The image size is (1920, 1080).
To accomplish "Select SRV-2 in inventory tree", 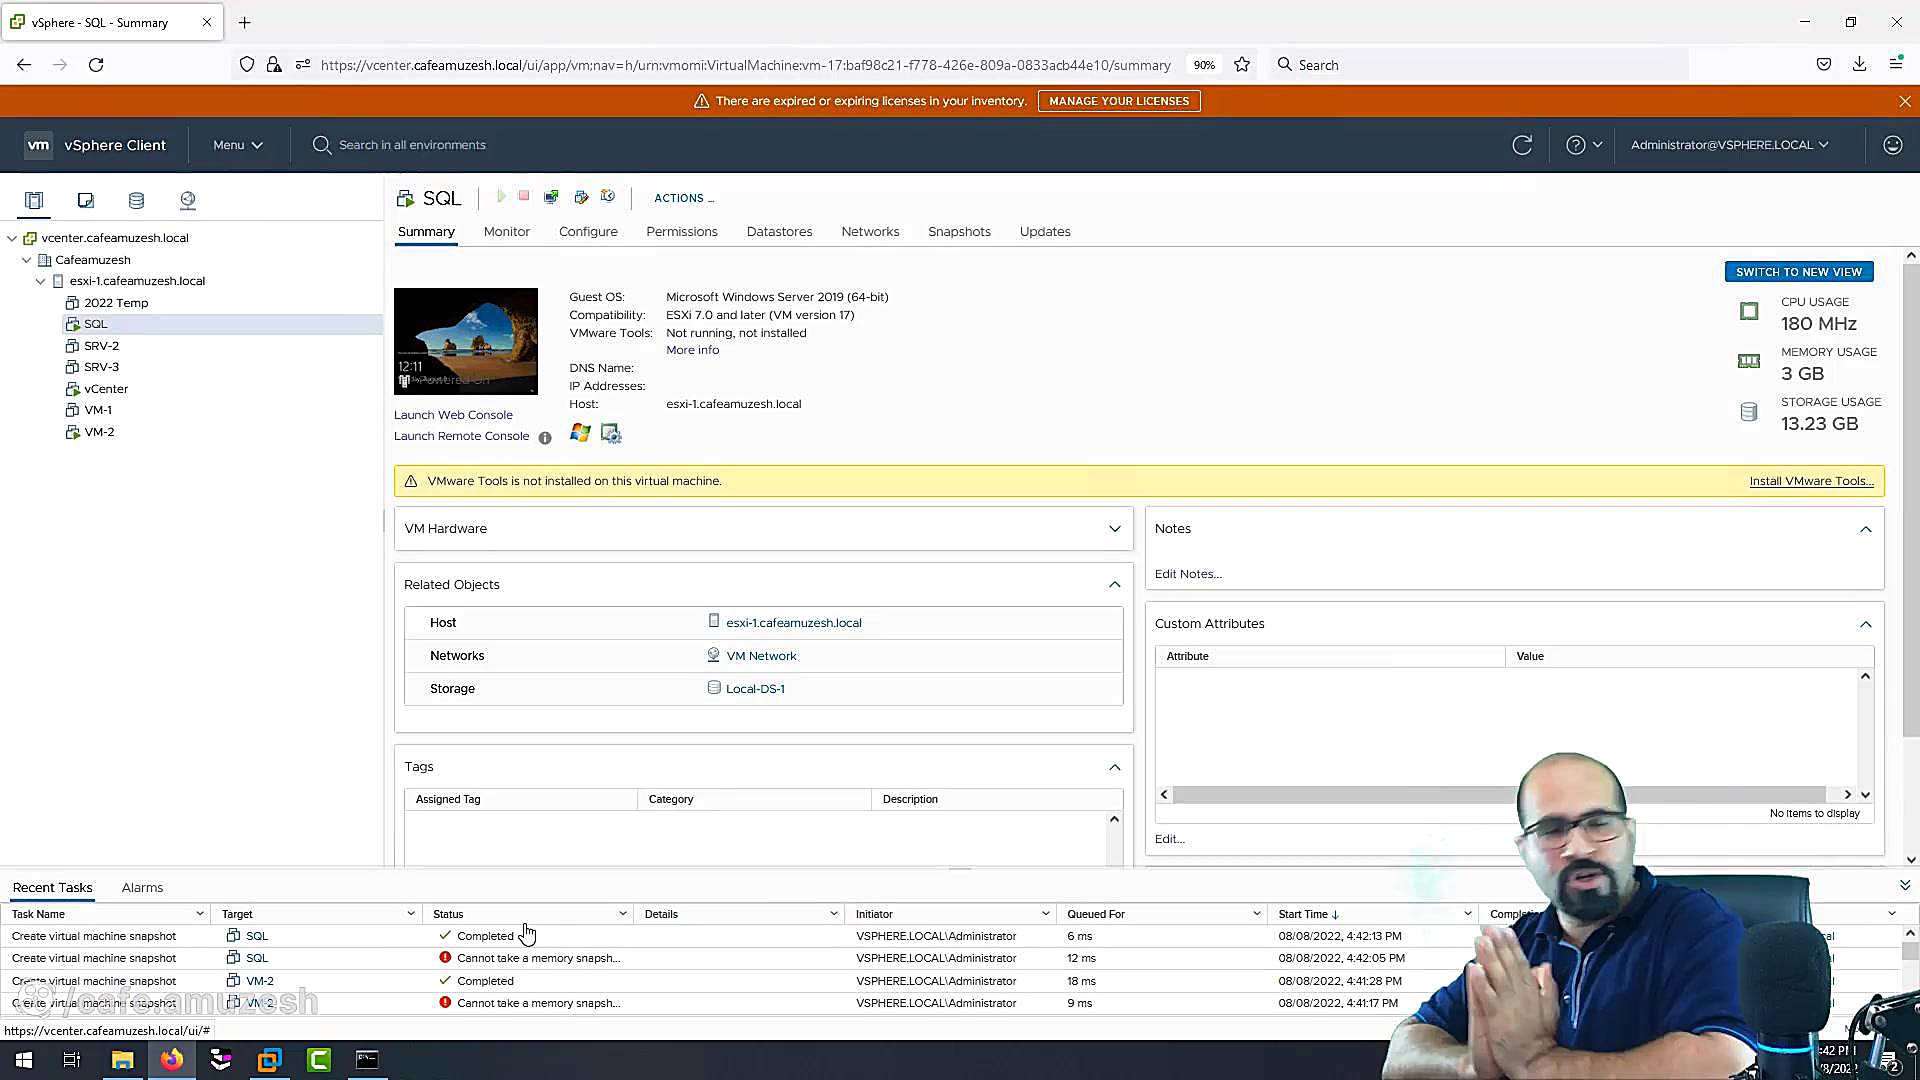I will click(x=101, y=346).
